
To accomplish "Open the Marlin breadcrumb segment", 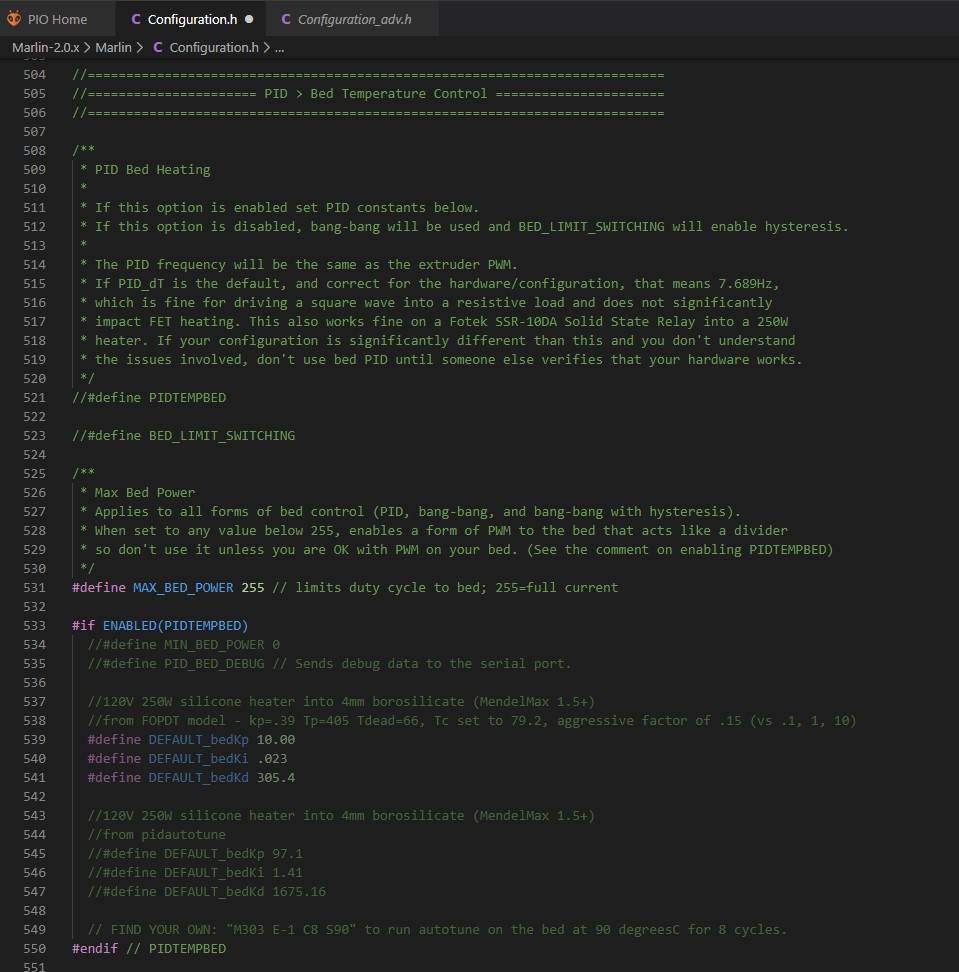I will click(113, 47).
